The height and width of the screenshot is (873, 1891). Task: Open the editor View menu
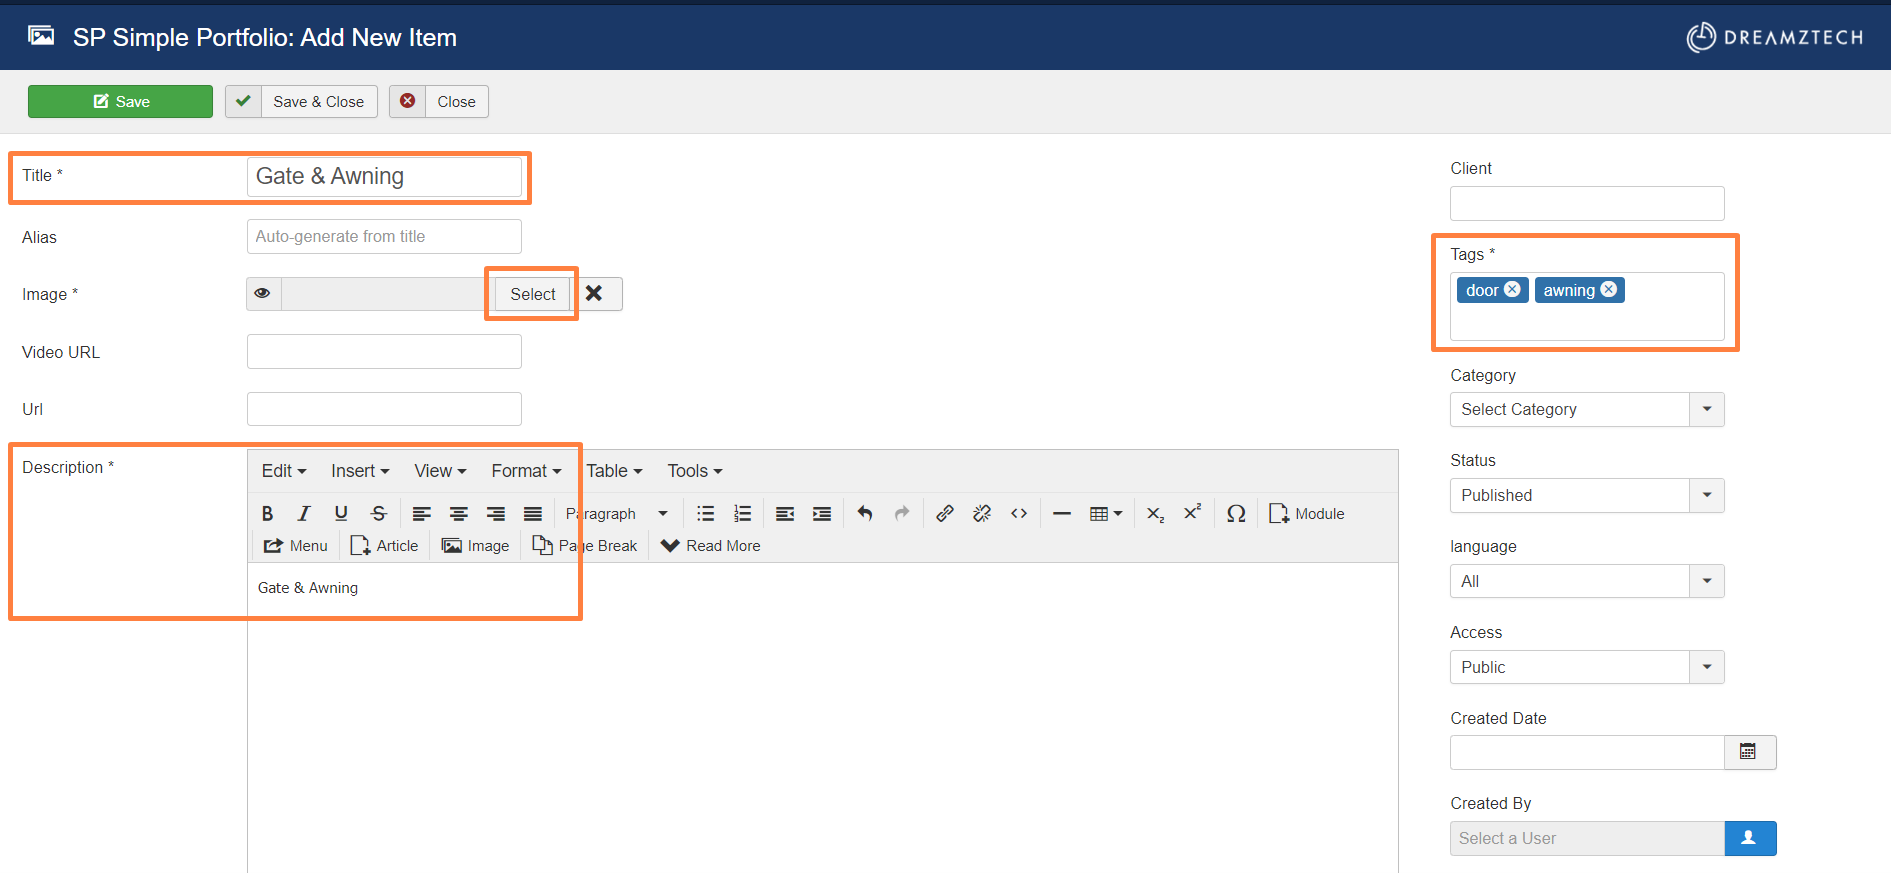441,471
